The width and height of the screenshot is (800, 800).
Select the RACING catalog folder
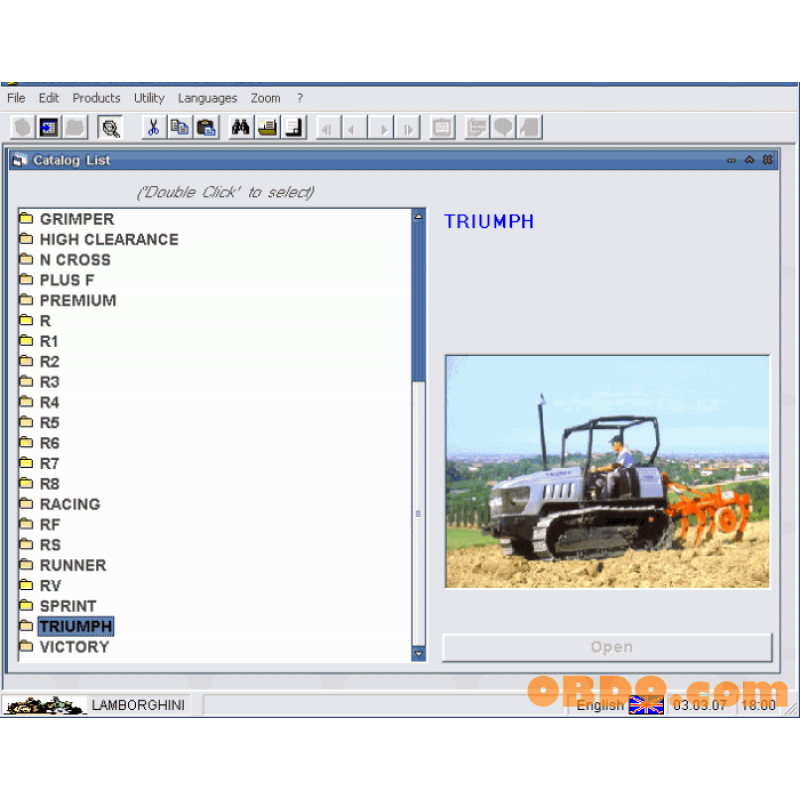(x=60, y=504)
